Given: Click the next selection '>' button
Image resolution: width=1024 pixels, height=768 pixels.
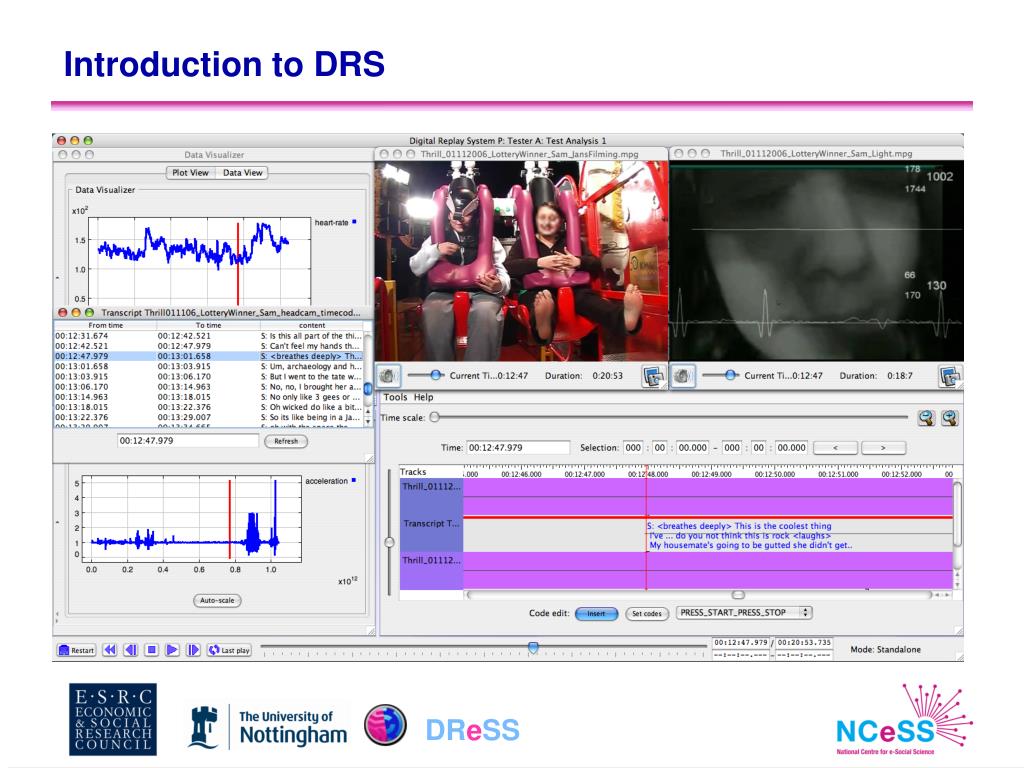Looking at the screenshot, I should pos(883,448).
